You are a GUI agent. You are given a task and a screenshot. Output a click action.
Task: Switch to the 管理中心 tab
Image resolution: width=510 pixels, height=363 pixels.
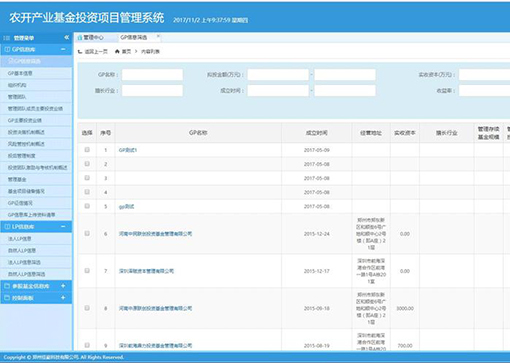tap(93, 38)
